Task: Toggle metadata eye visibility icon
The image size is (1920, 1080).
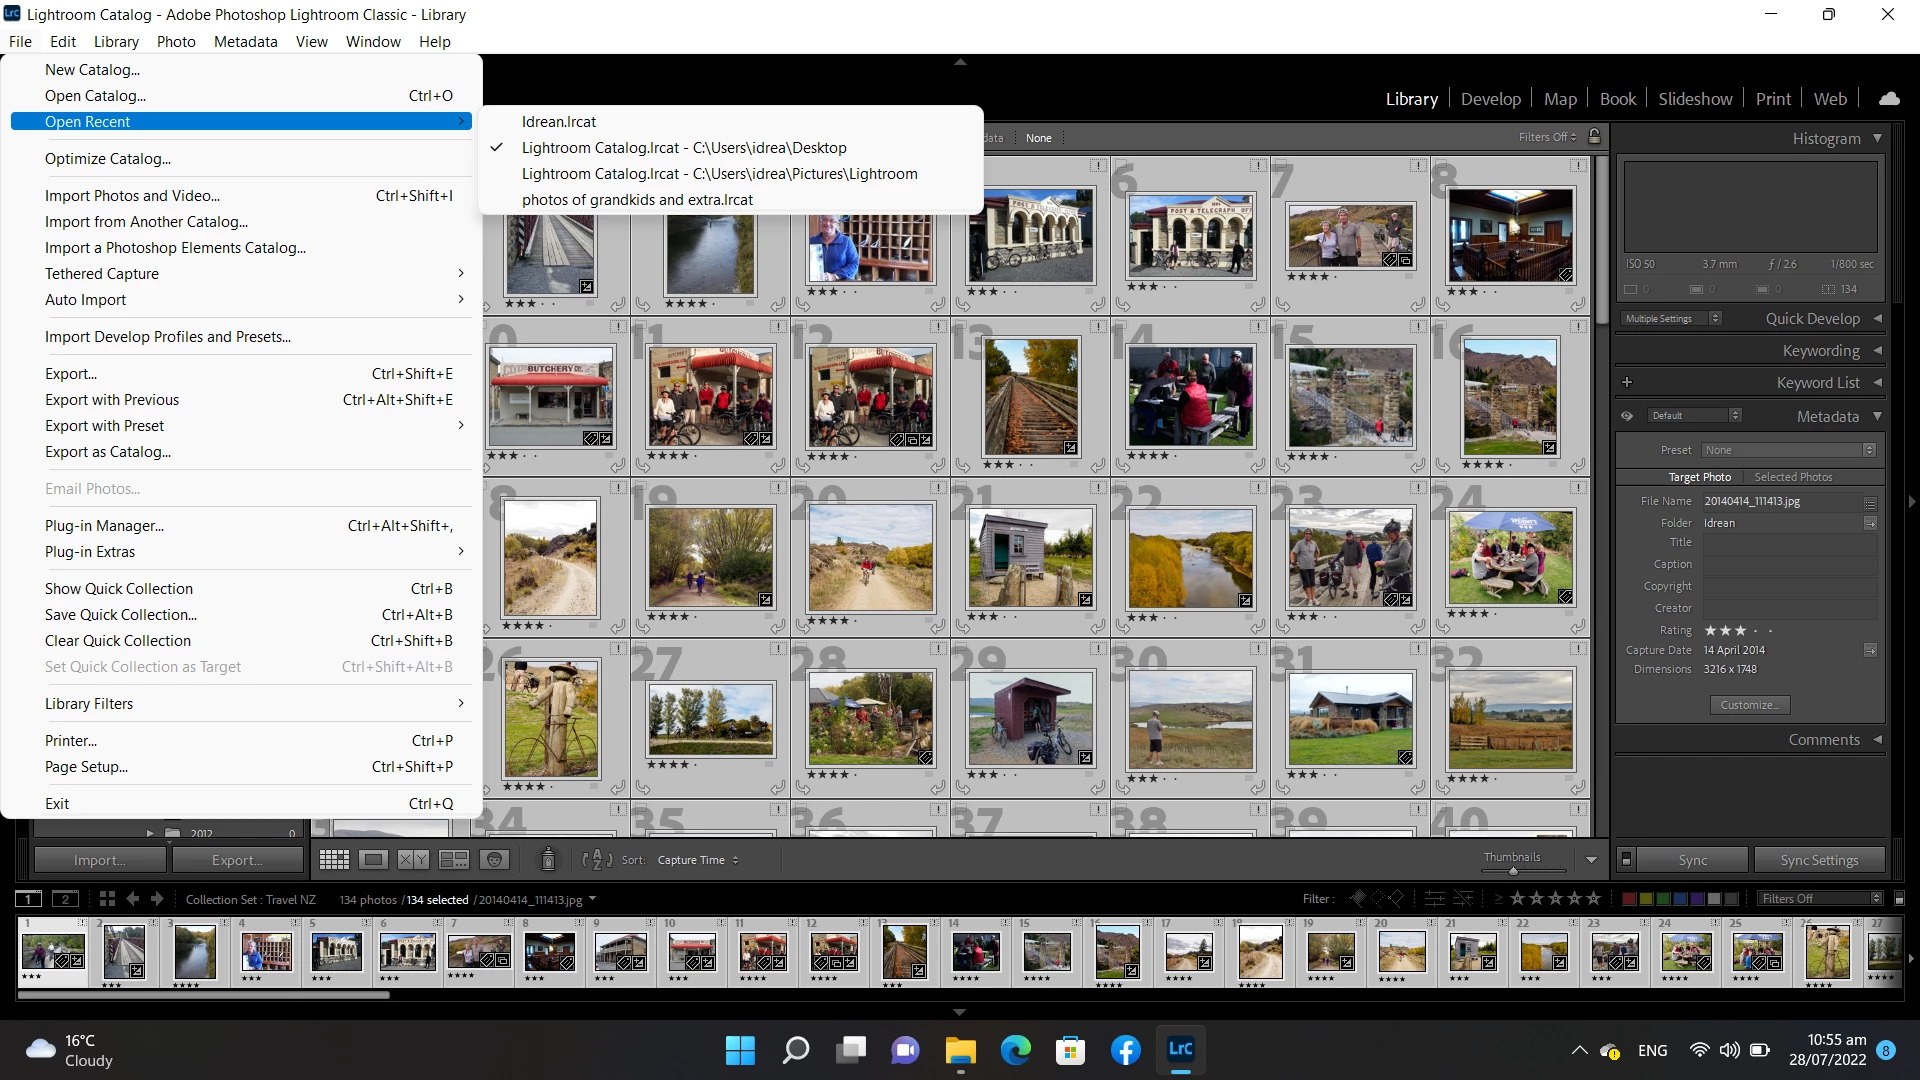Action: 1627,416
